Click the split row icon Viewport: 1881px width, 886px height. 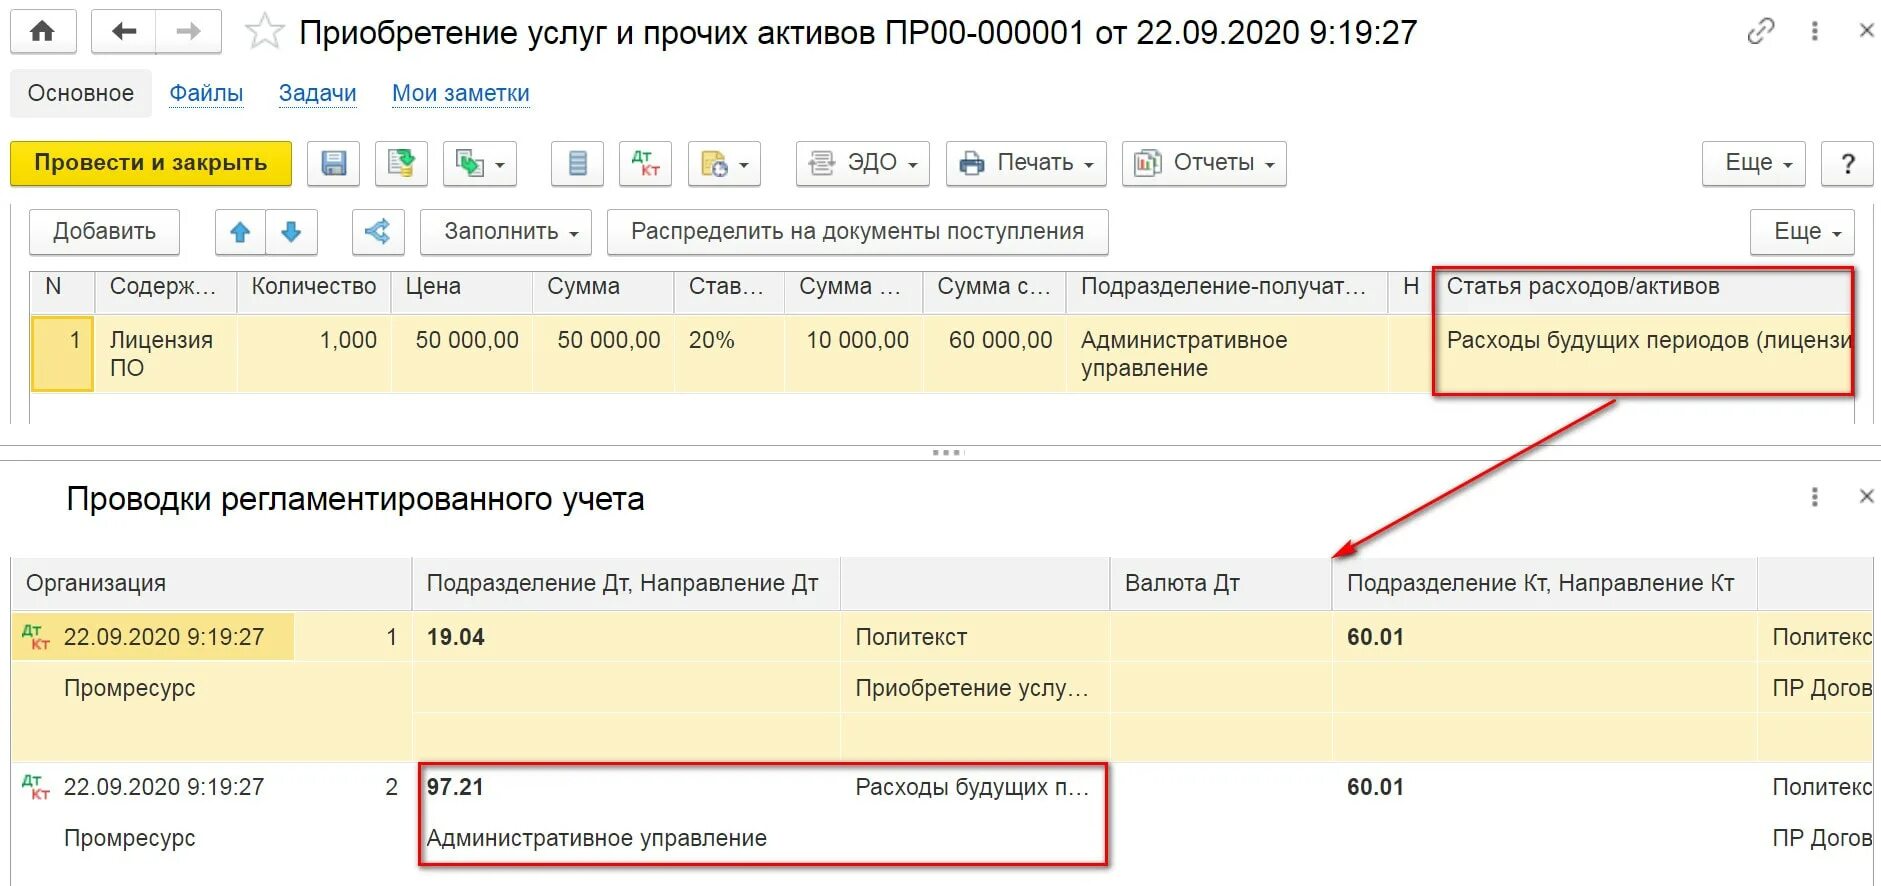[378, 231]
